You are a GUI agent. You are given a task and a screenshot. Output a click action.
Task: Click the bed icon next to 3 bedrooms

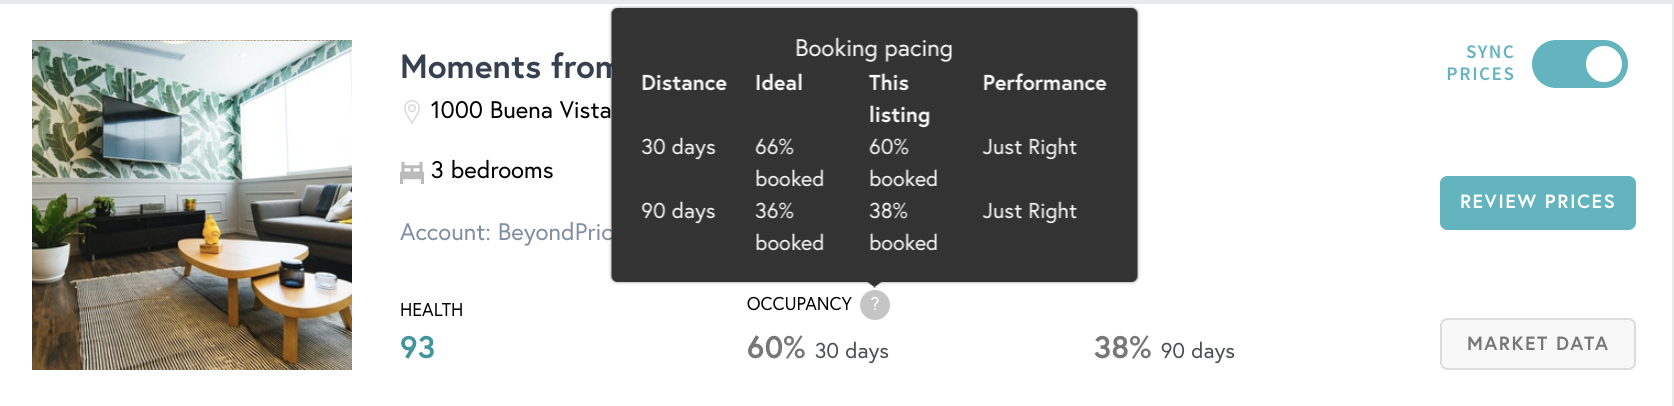(x=412, y=173)
